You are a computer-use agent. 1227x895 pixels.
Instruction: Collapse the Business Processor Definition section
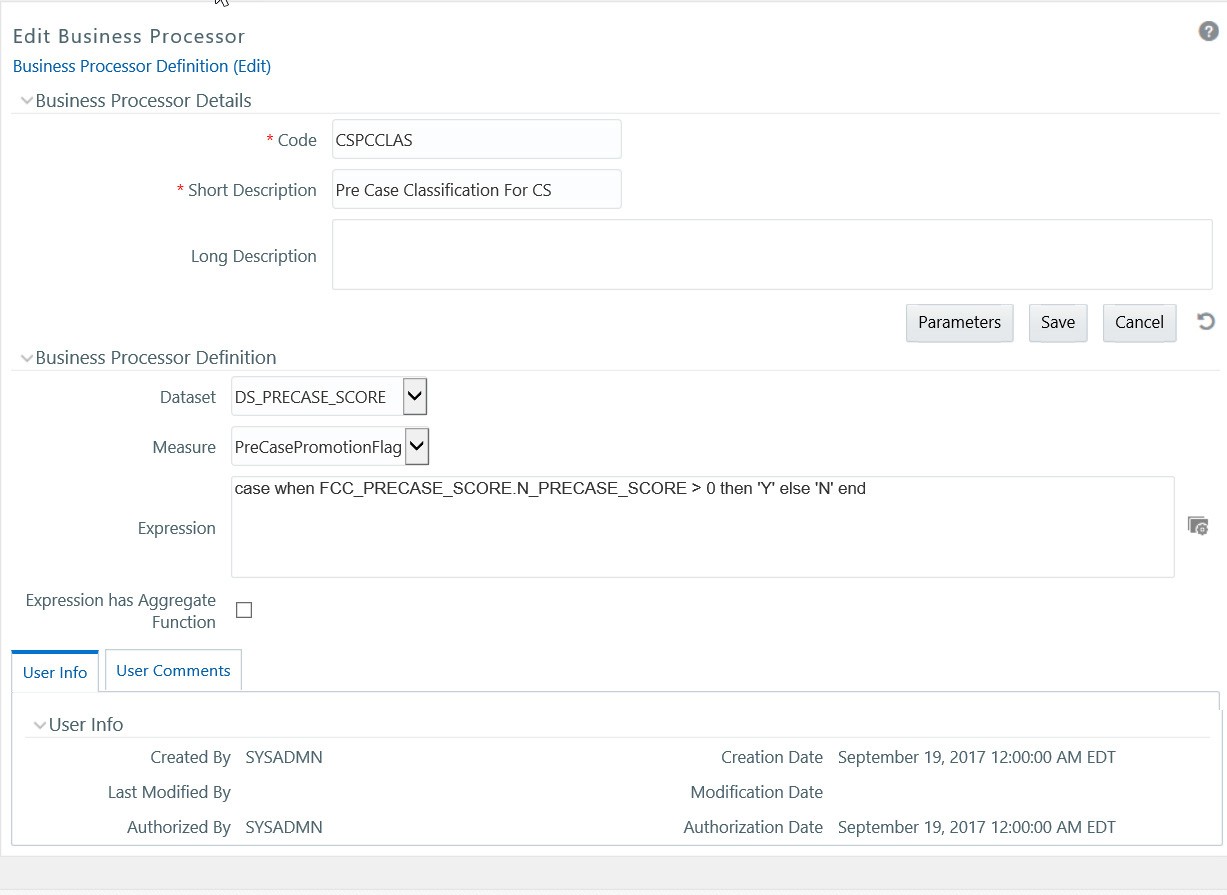click(27, 357)
